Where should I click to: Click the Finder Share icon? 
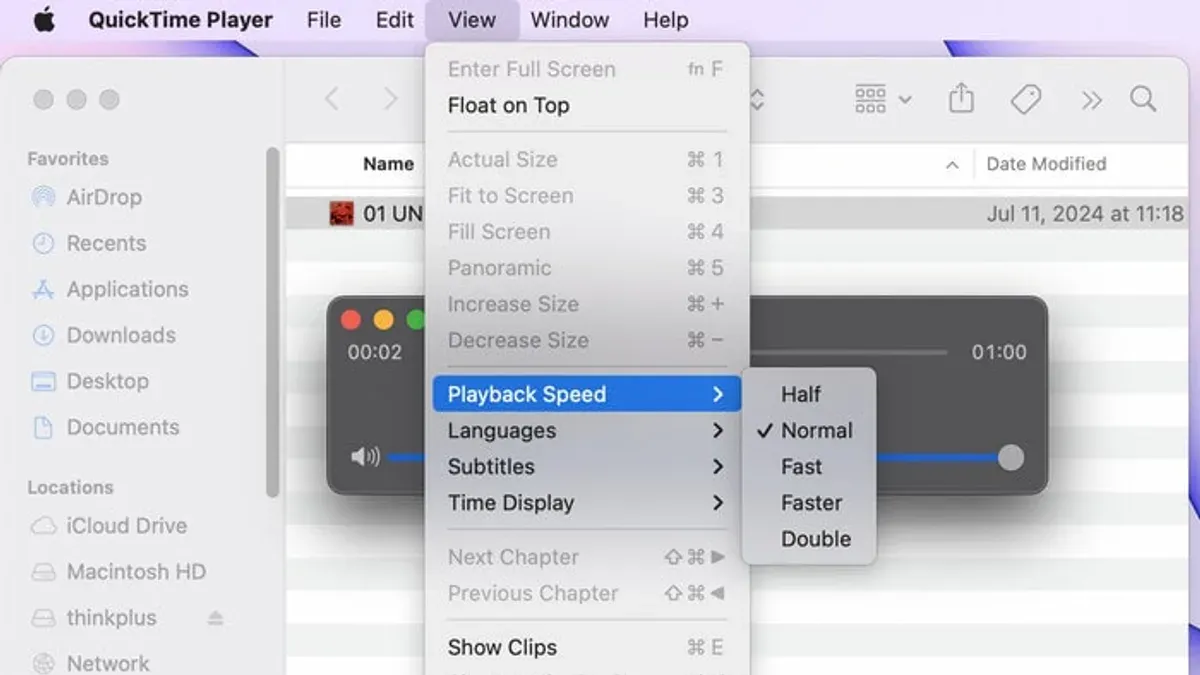[961, 99]
